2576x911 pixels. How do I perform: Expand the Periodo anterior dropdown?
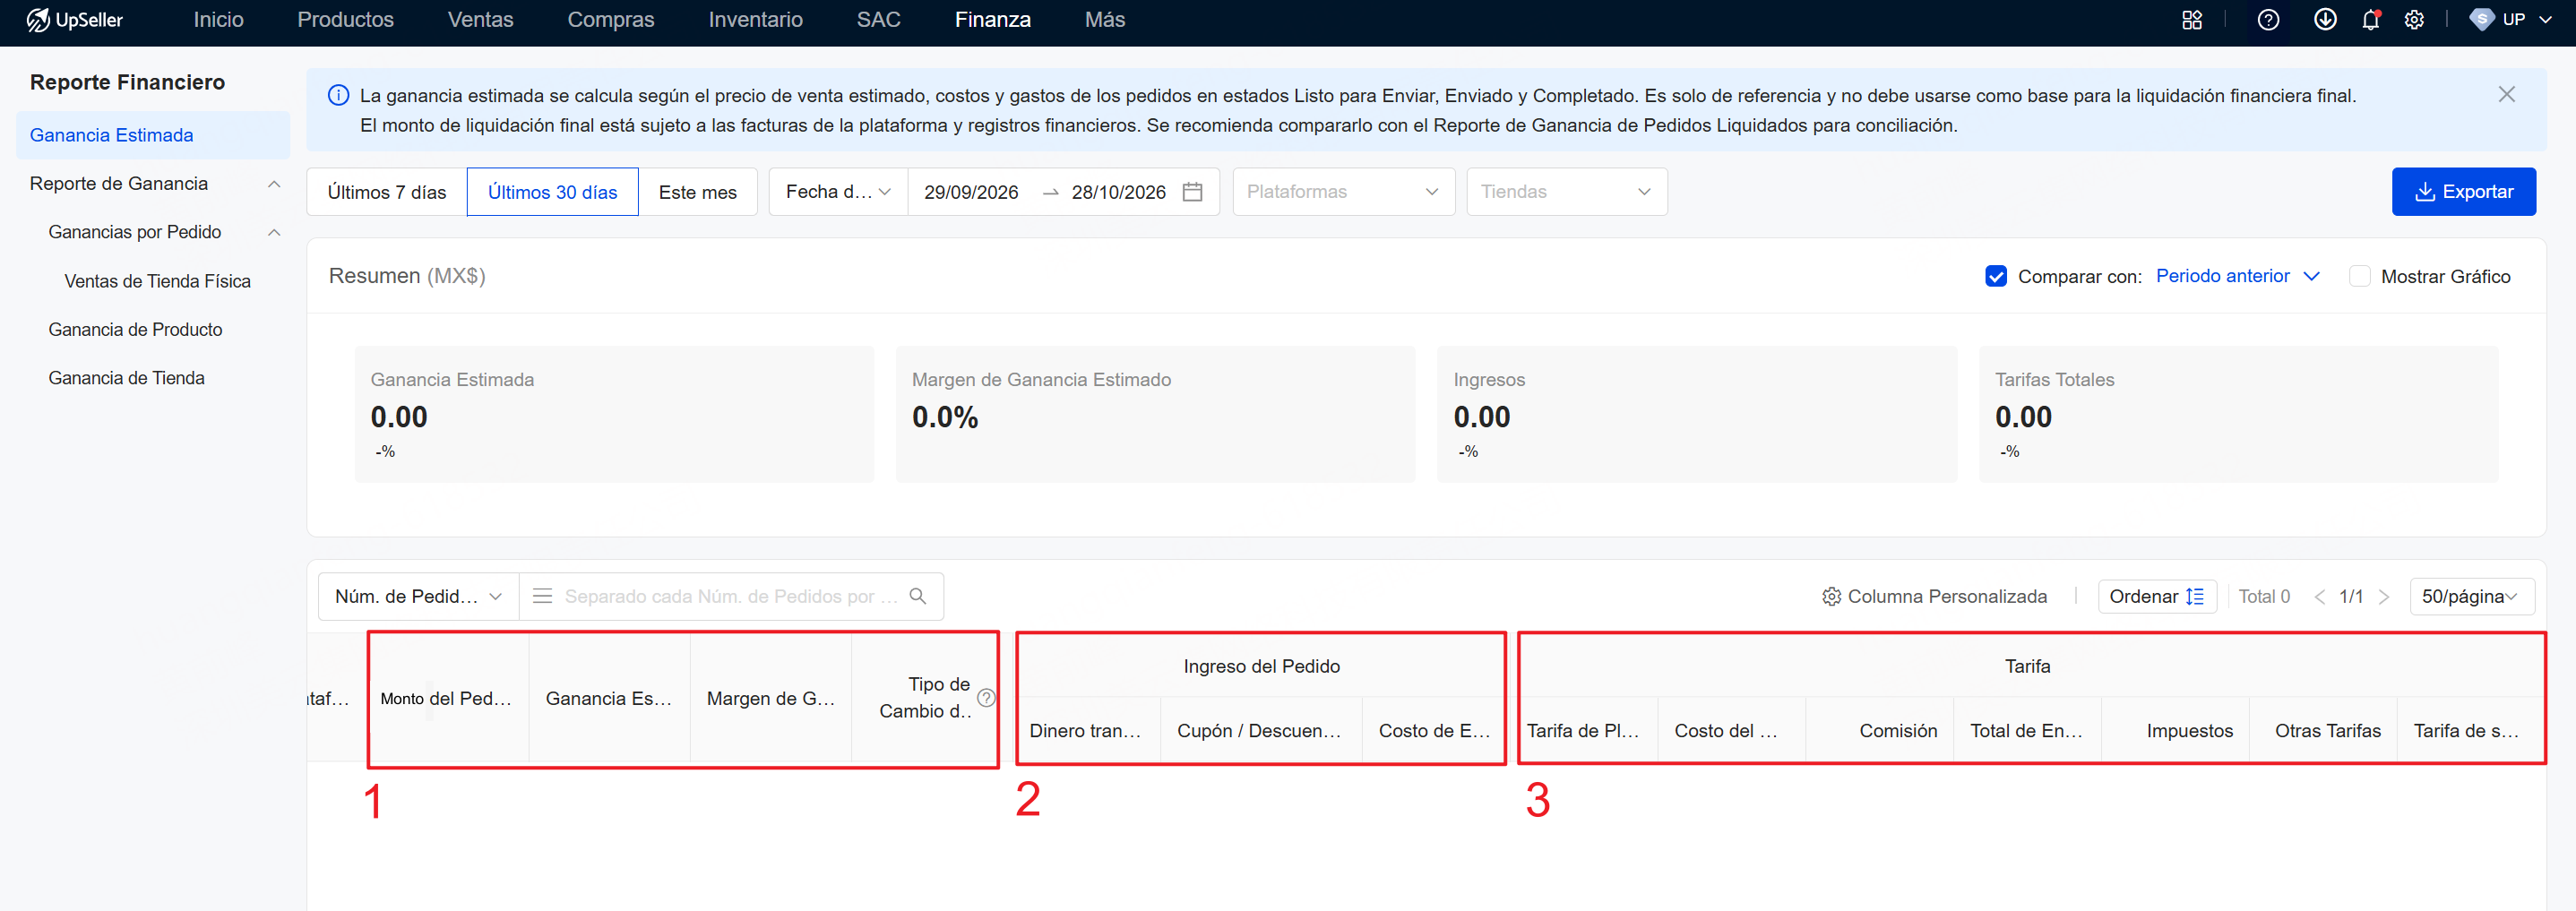(2237, 276)
